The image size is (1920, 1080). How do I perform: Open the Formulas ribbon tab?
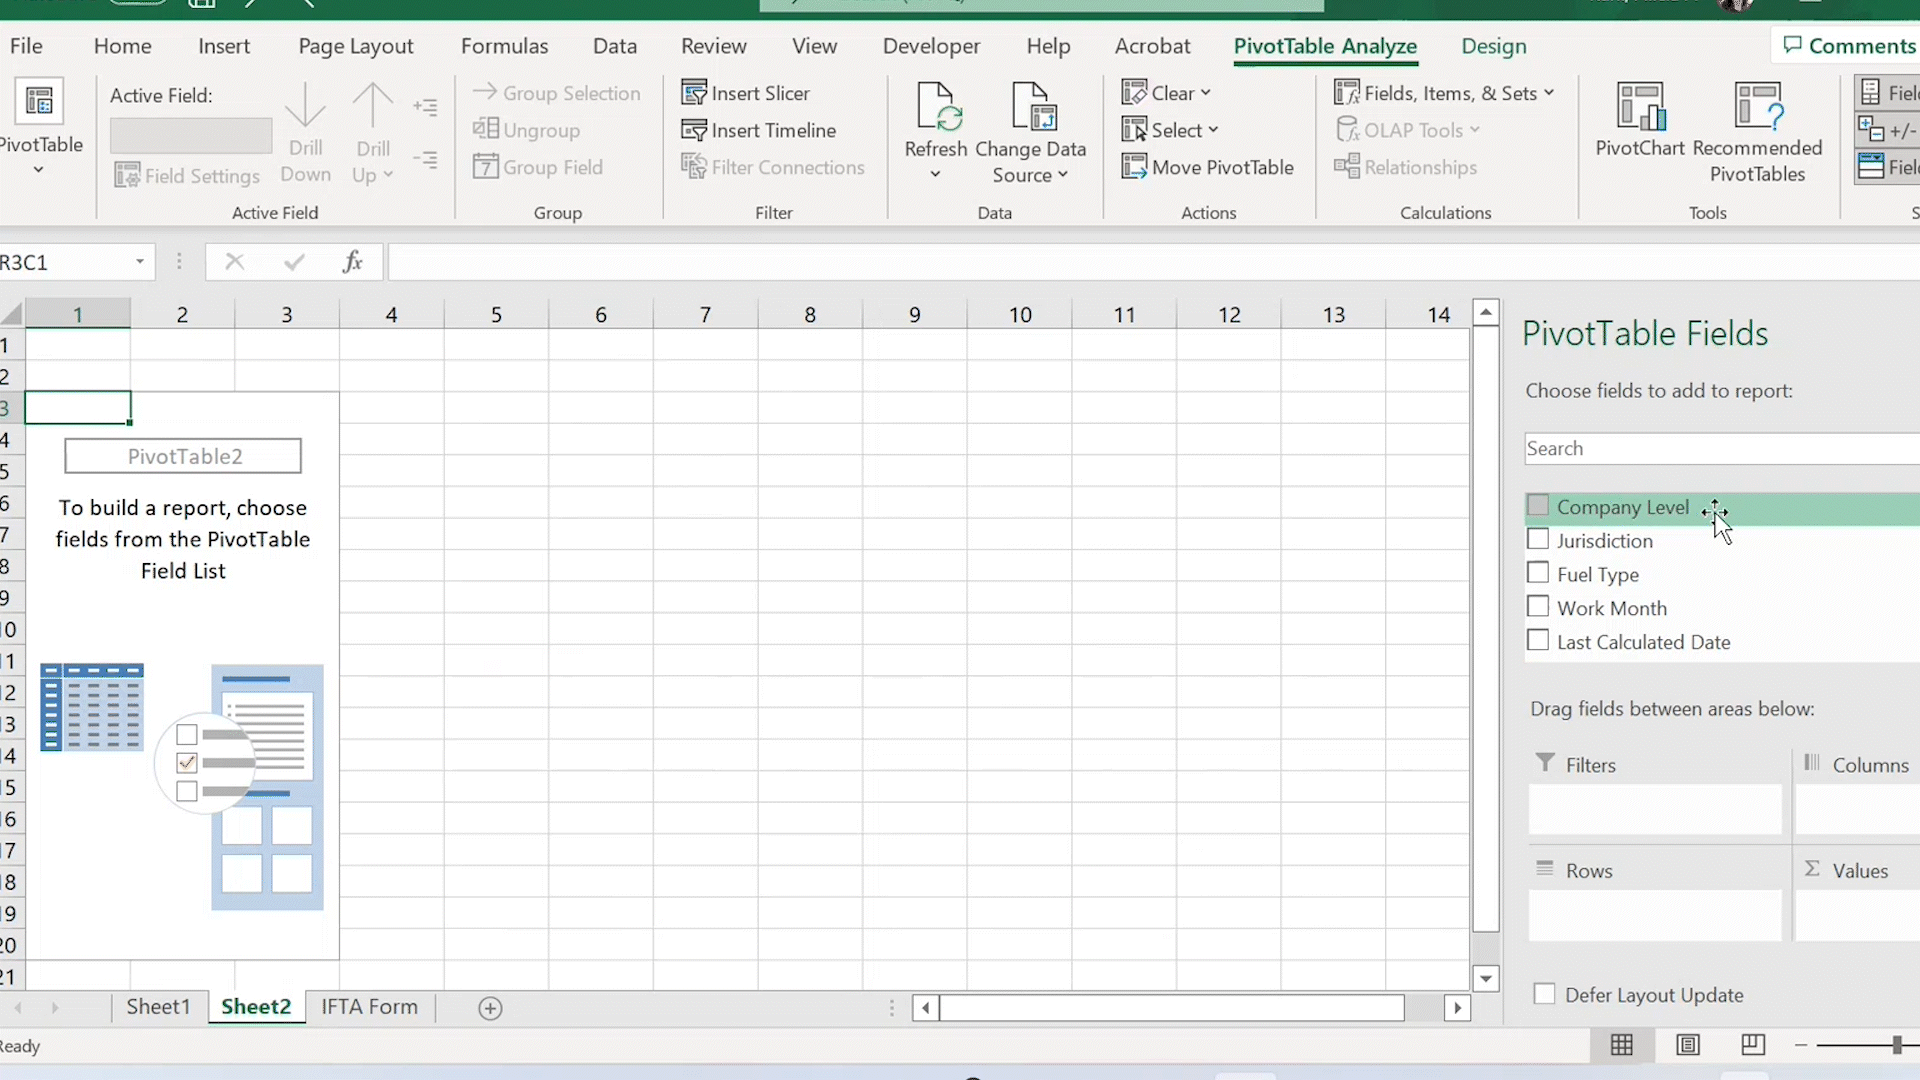pyautogui.click(x=504, y=46)
